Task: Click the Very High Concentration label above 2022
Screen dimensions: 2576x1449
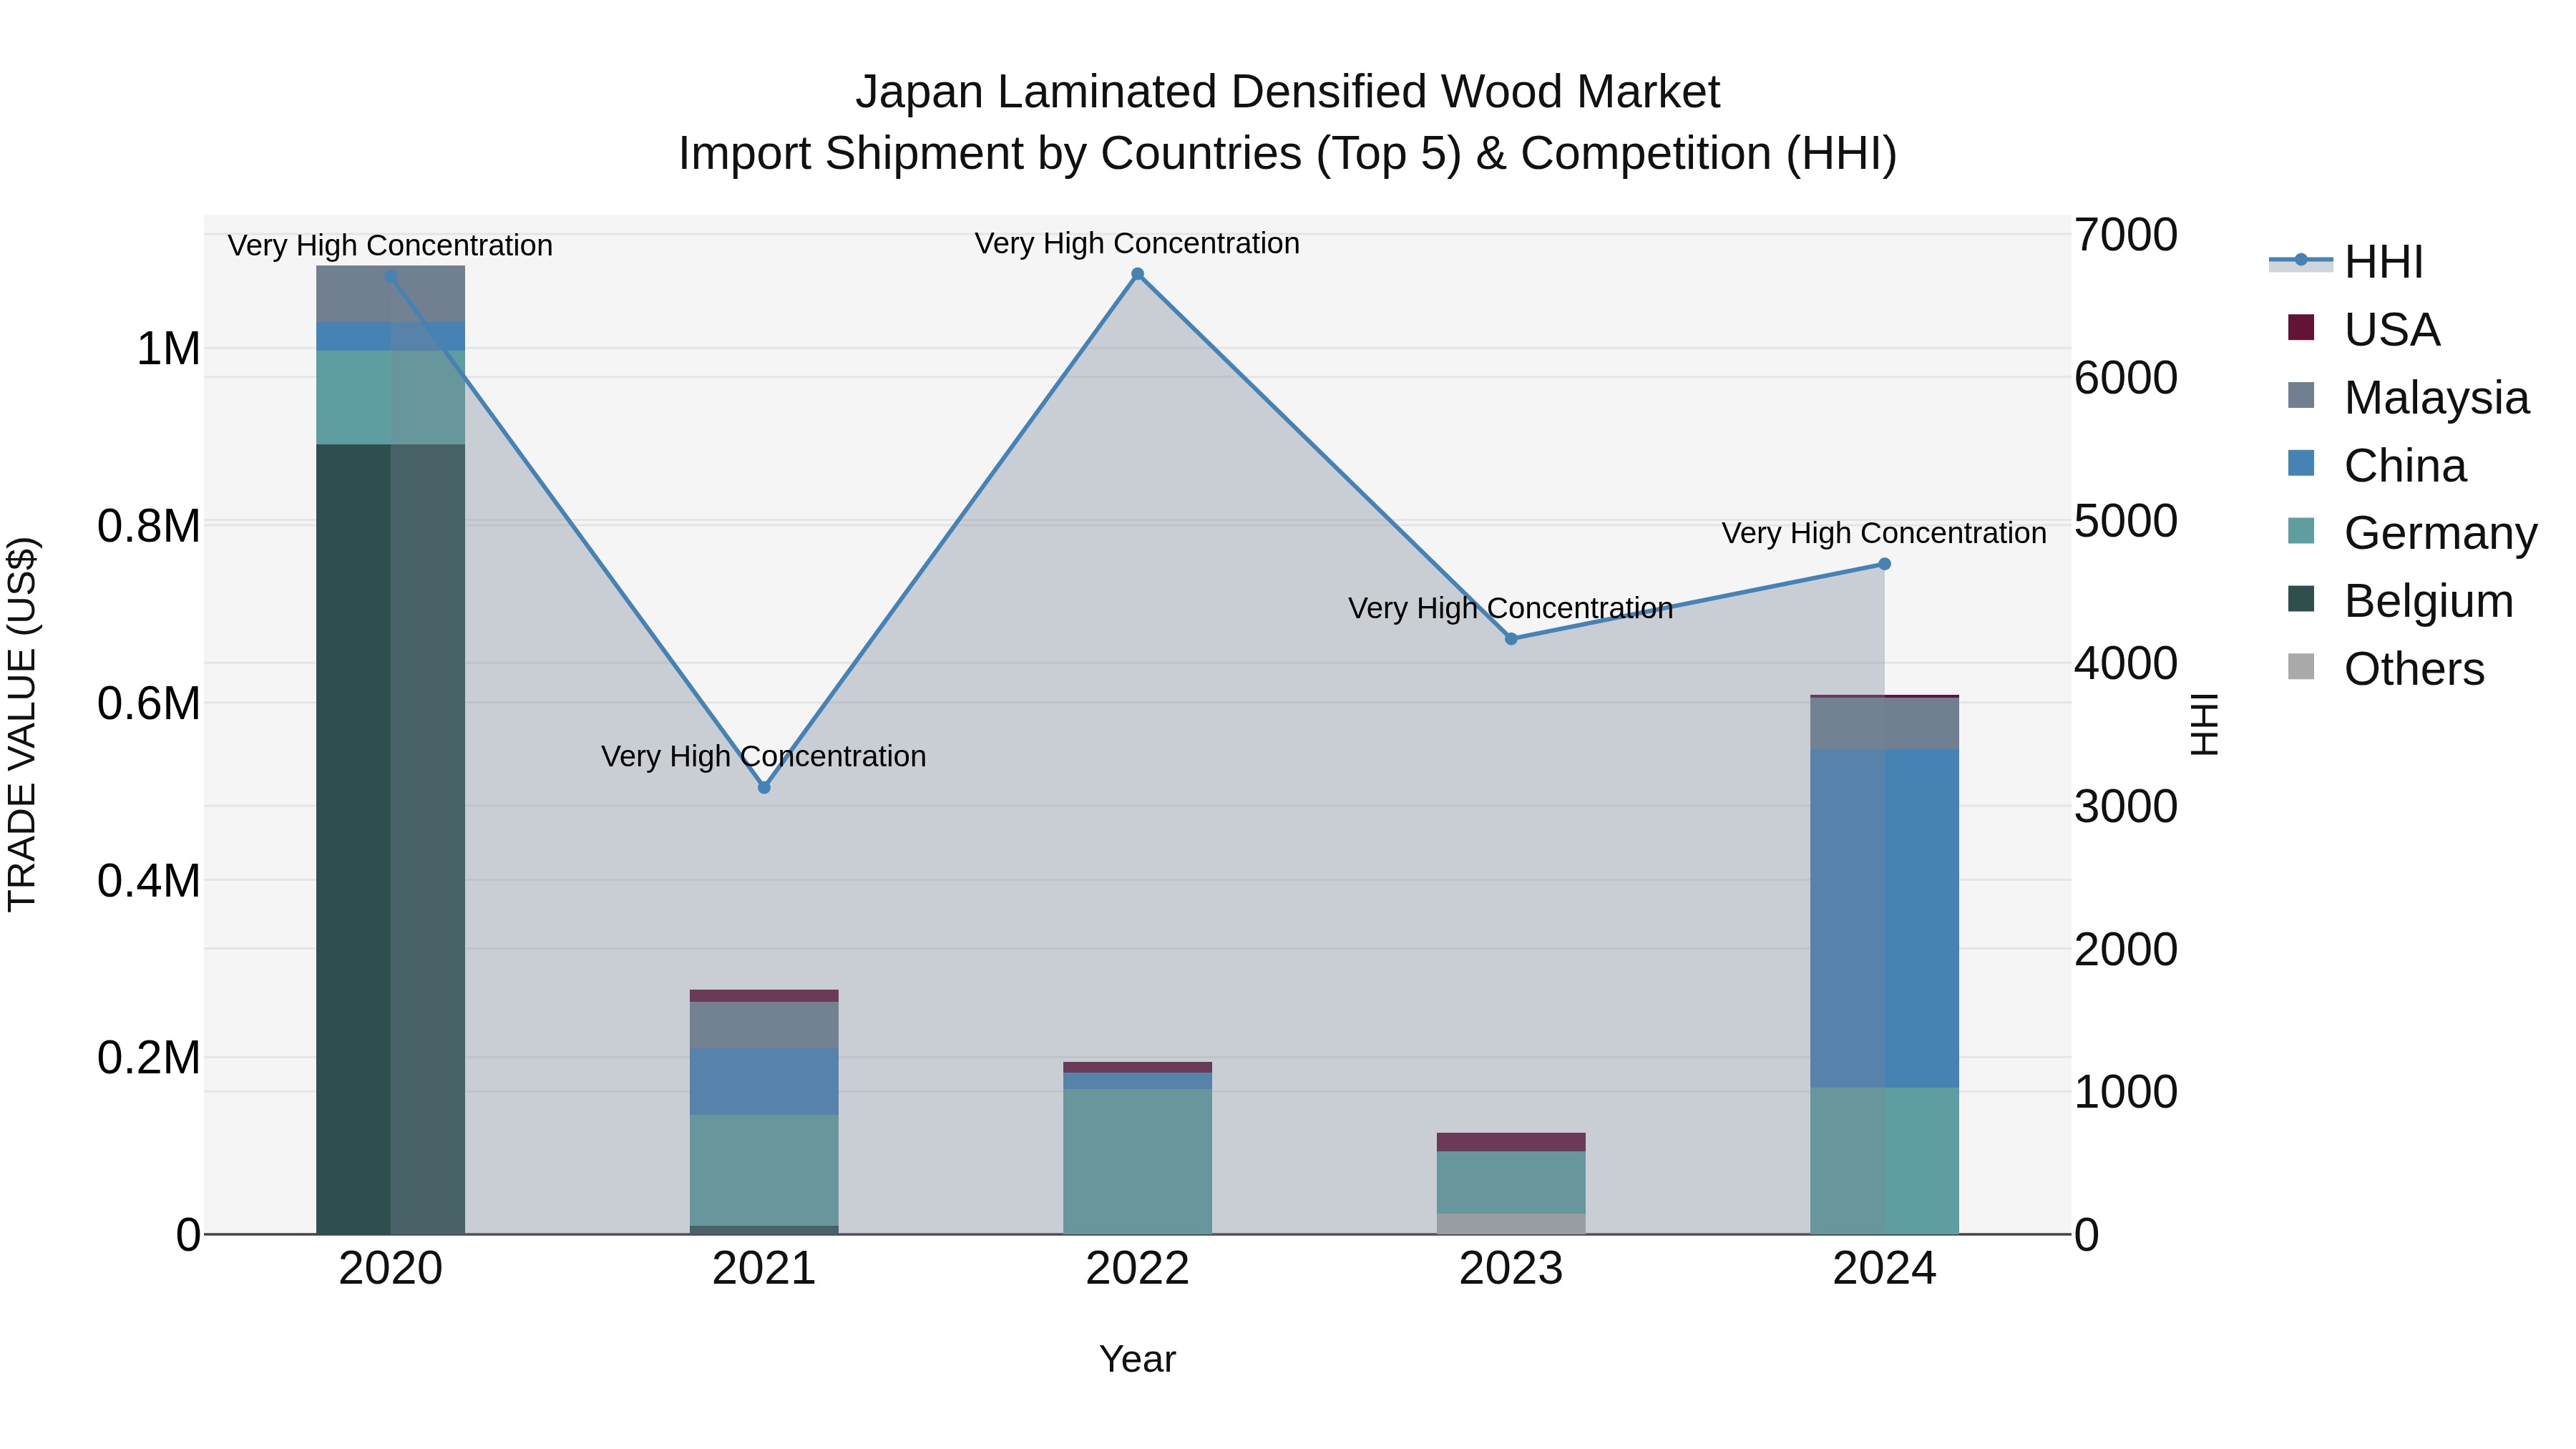Action: [x=1138, y=243]
